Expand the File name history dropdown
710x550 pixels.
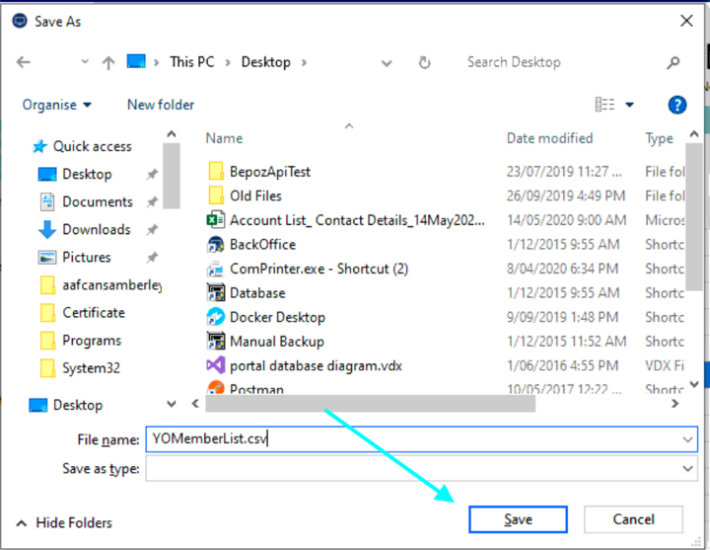pyautogui.click(x=687, y=439)
